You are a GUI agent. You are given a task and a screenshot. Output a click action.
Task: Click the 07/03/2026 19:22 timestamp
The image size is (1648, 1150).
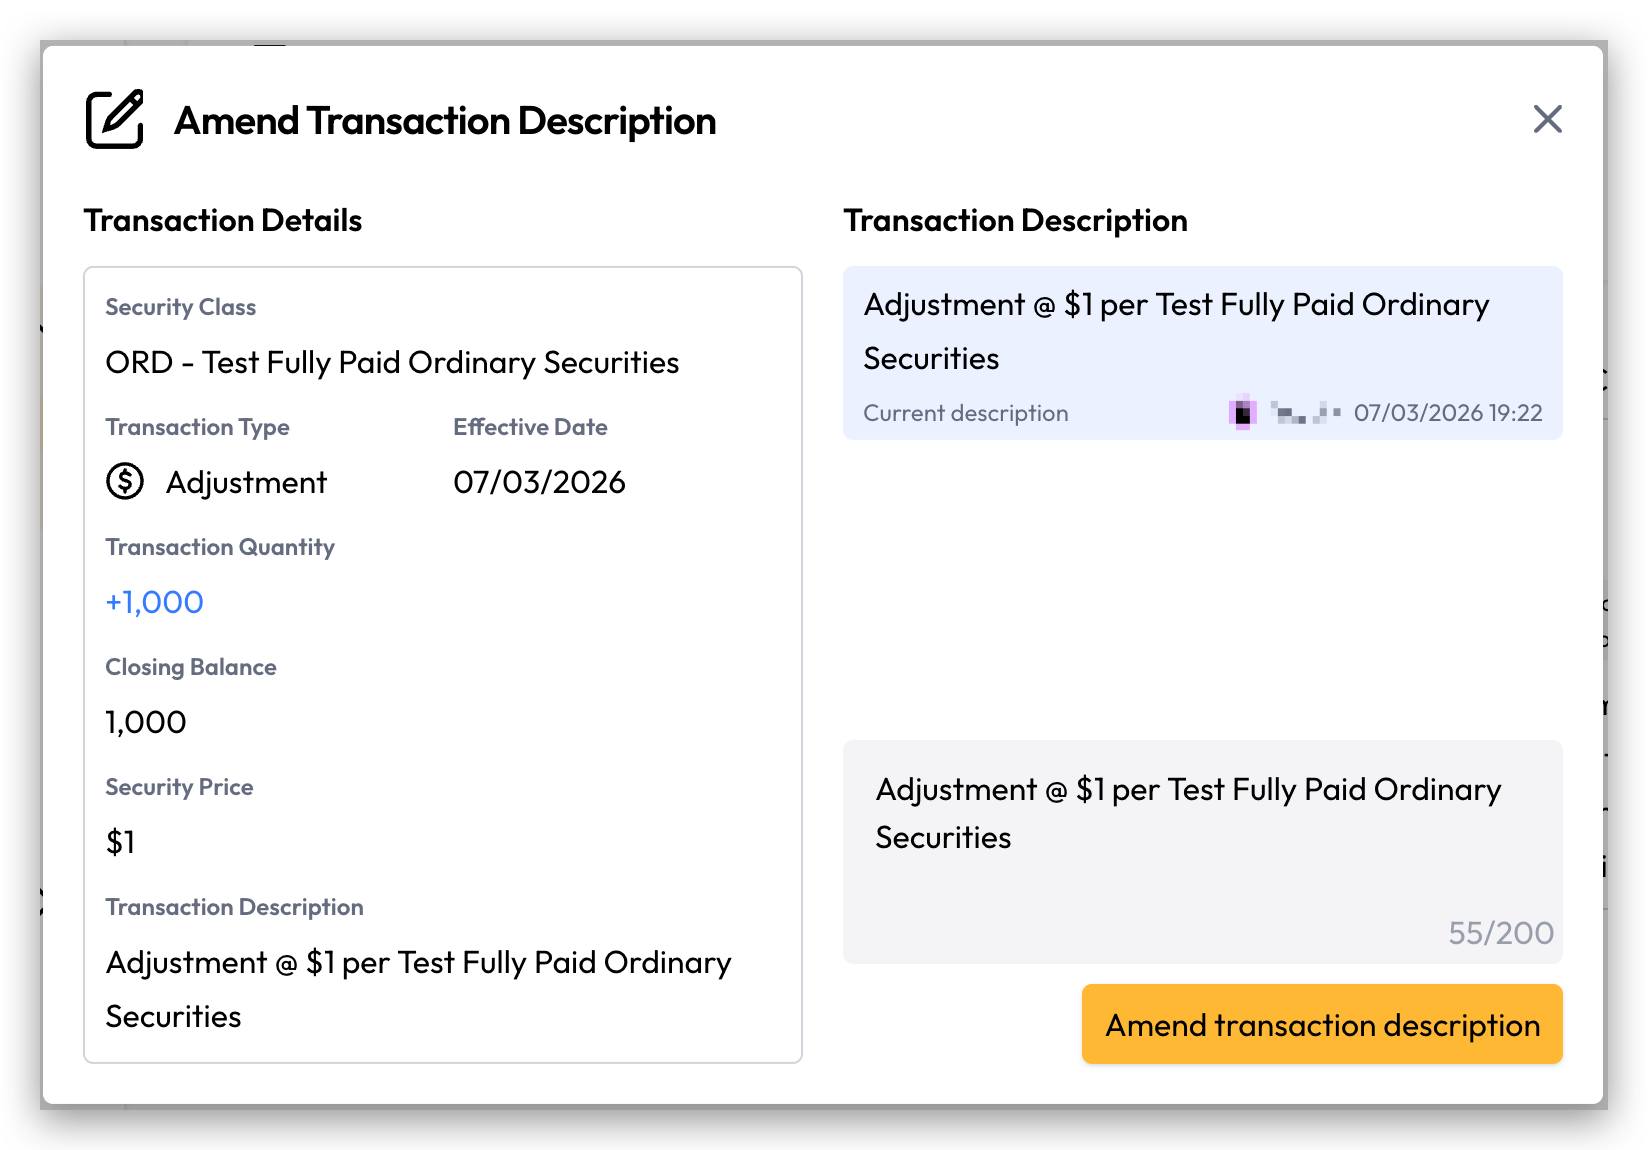tap(1448, 413)
